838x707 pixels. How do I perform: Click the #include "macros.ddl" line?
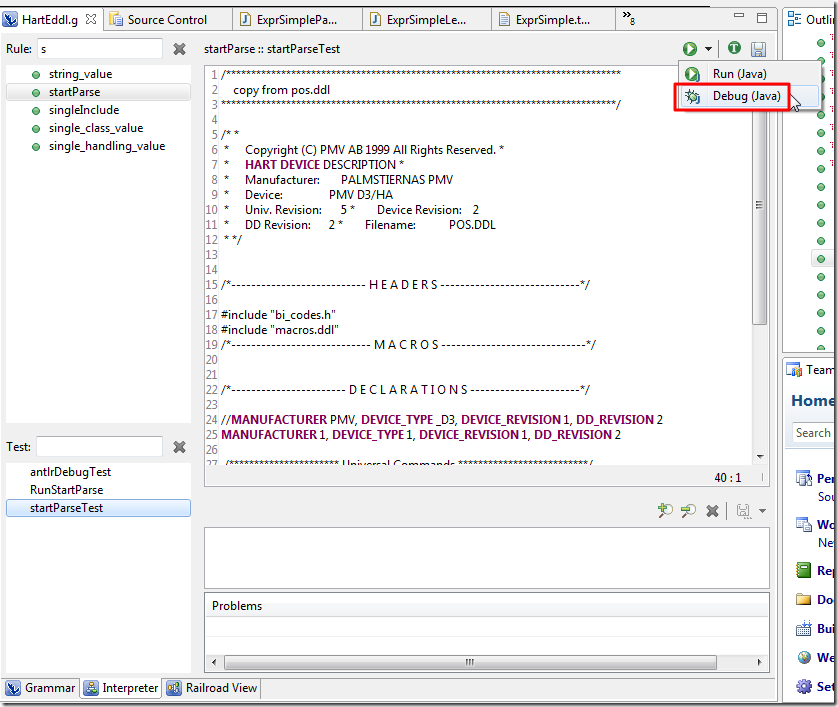(x=280, y=330)
